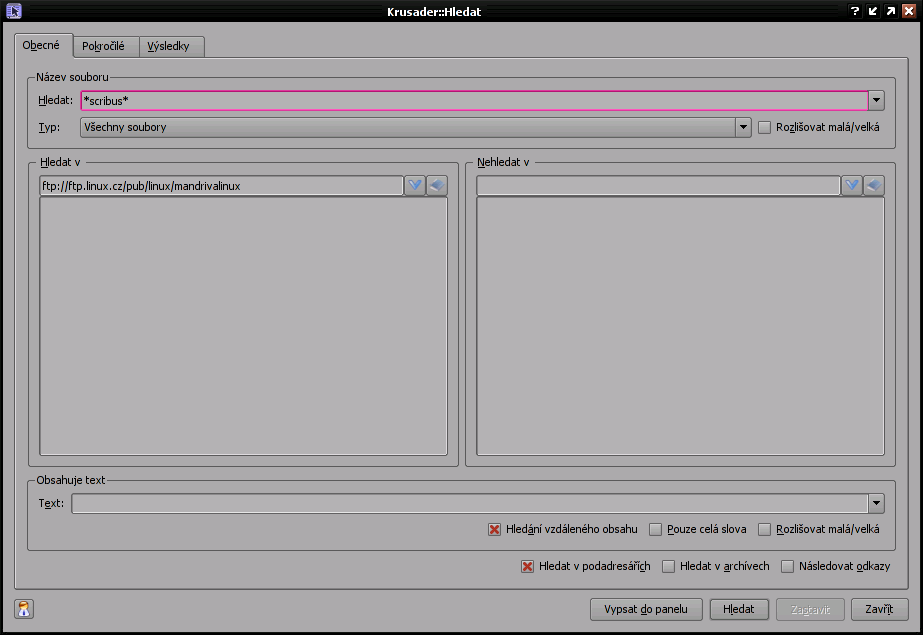Viewport: 923px width, 635px height.
Task: Toggle 'Rozlišovat malá/velká' checkbox next to Typ
Action: pyautogui.click(x=765, y=128)
